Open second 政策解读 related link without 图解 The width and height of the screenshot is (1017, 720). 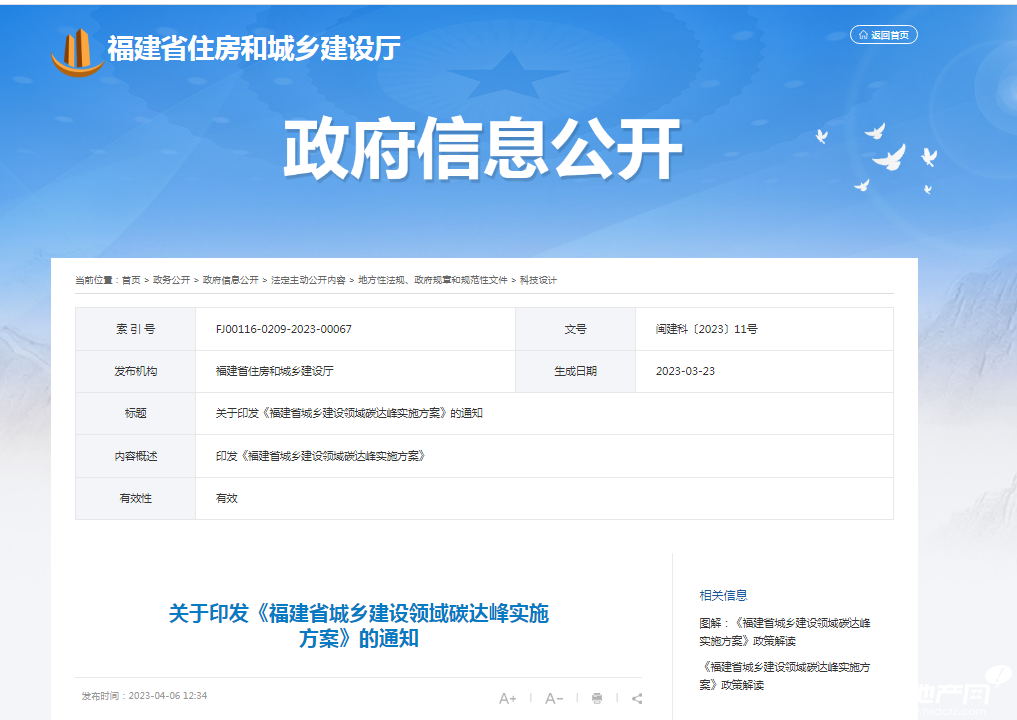(x=784, y=676)
